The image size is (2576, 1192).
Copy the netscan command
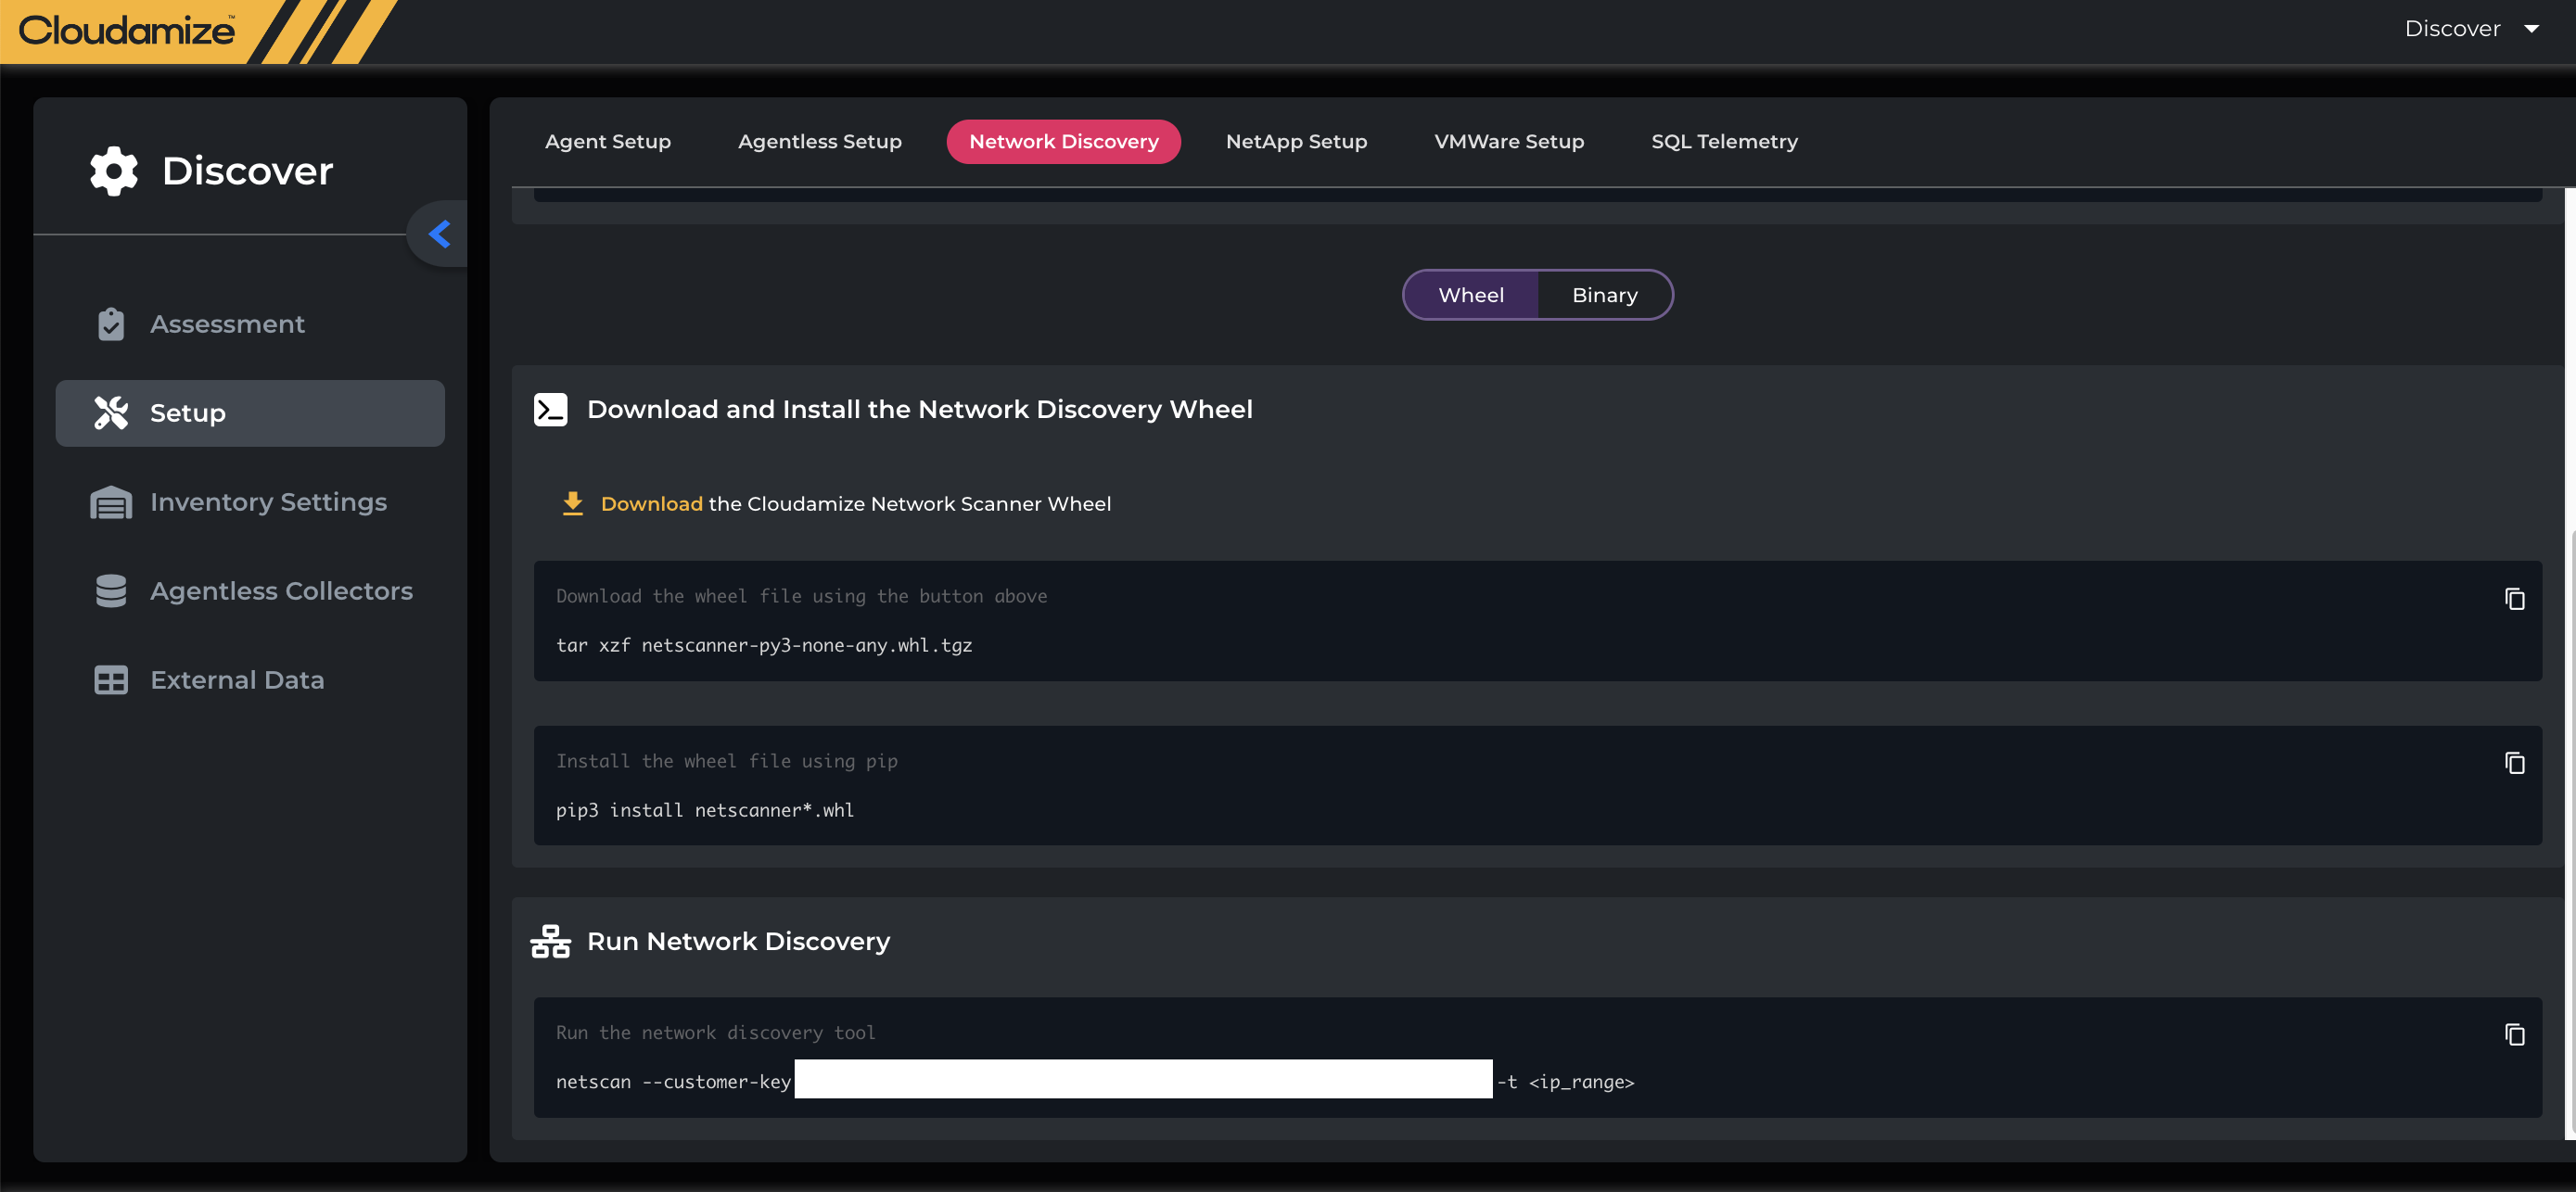[2513, 1034]
